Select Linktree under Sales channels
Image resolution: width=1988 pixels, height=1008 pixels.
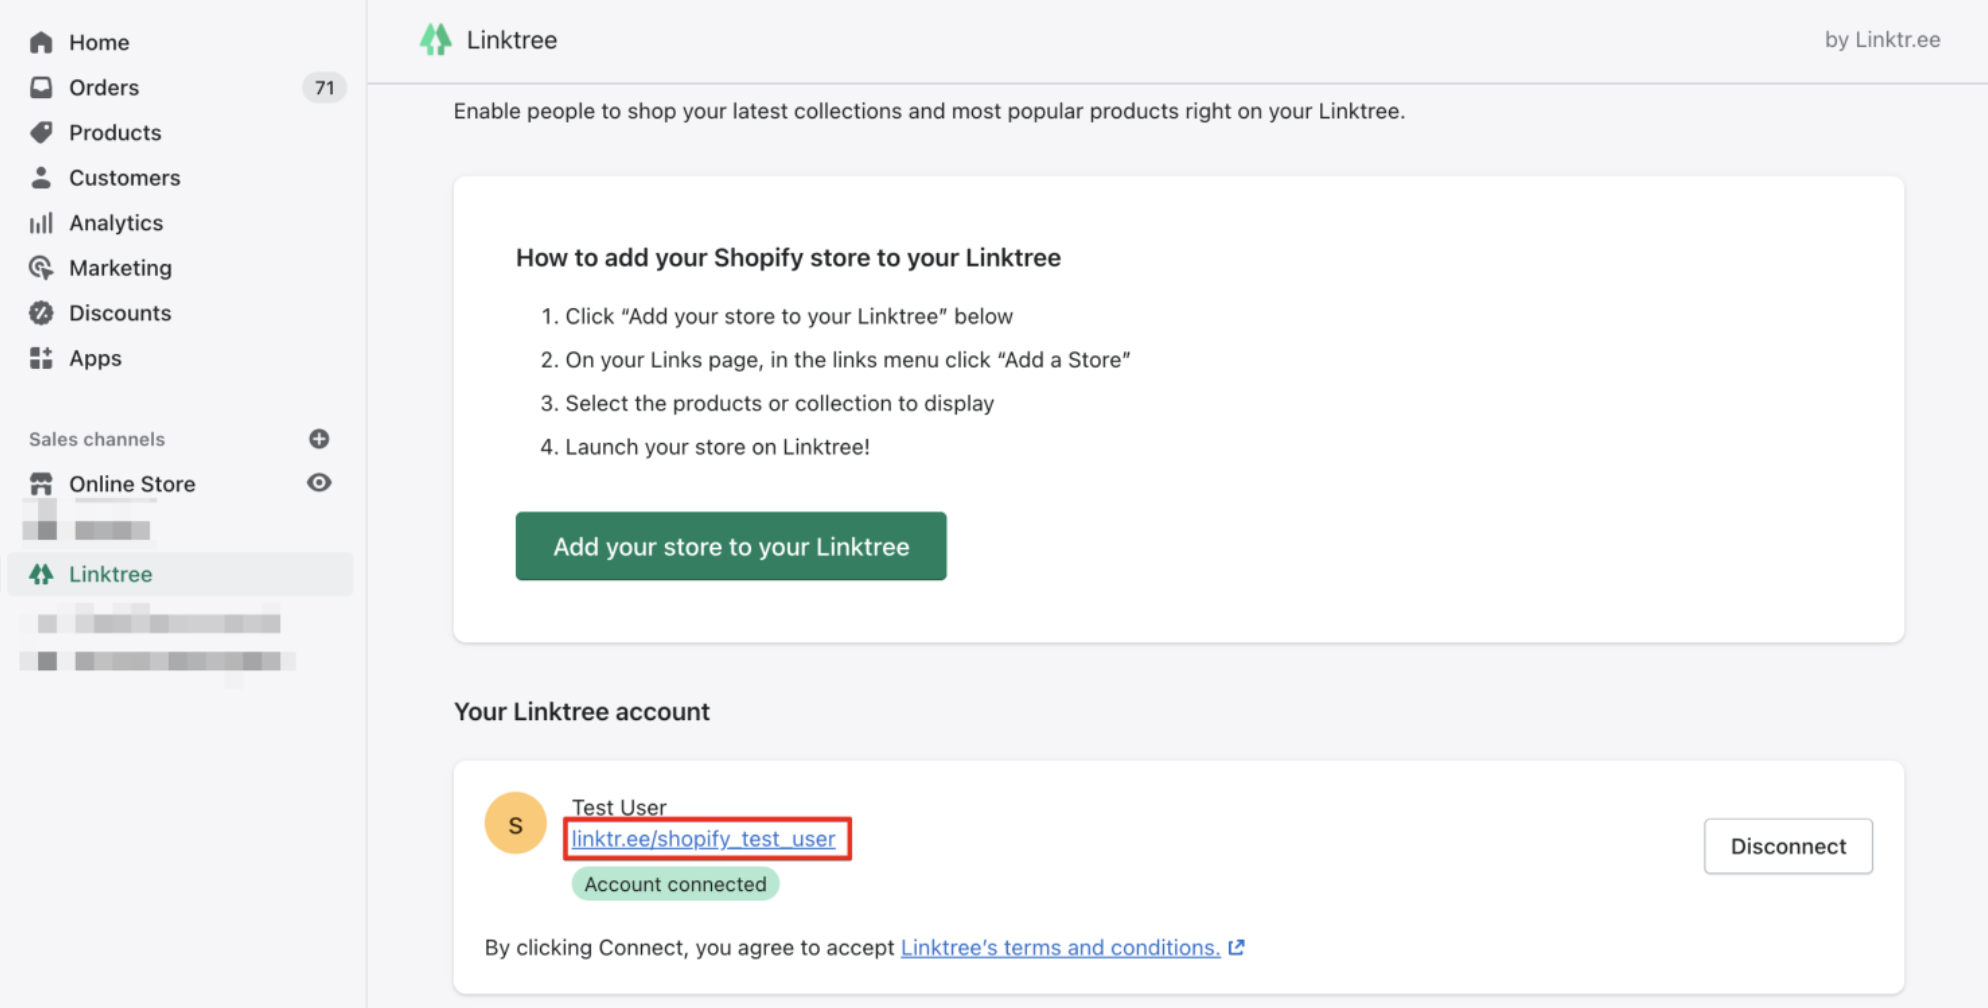click(x=110, y=574)
